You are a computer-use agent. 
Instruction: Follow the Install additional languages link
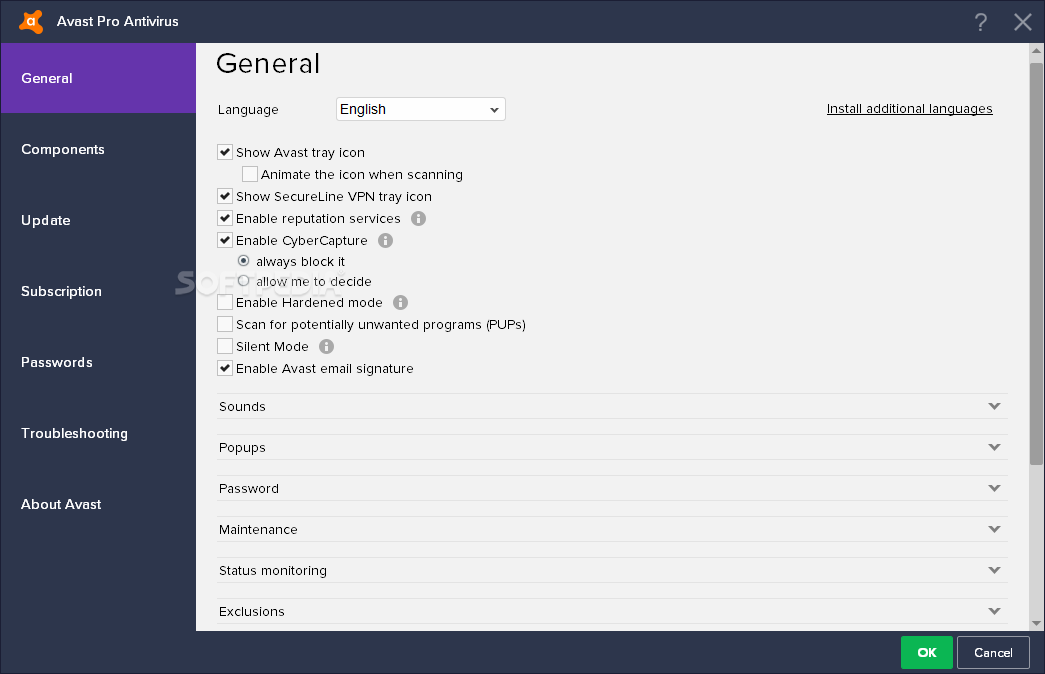tap(909, 109)
